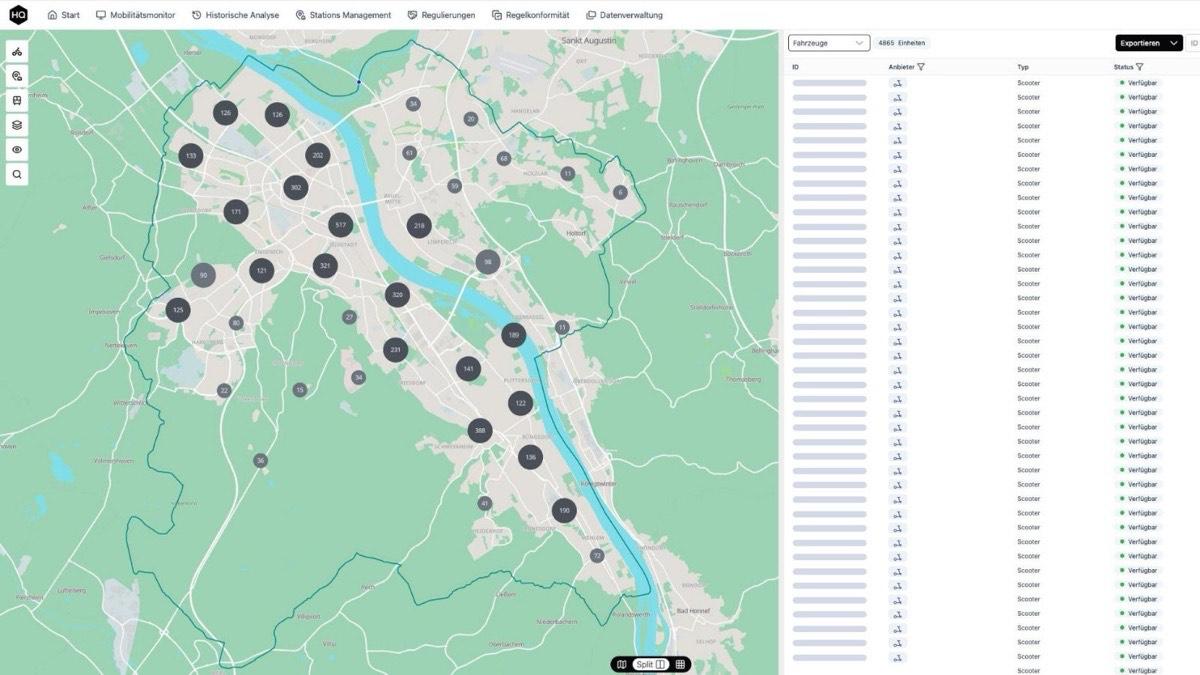The height and width of the screenshot is (675, 1200).
Task: Click map cluster marker 202
Action: 318,155
